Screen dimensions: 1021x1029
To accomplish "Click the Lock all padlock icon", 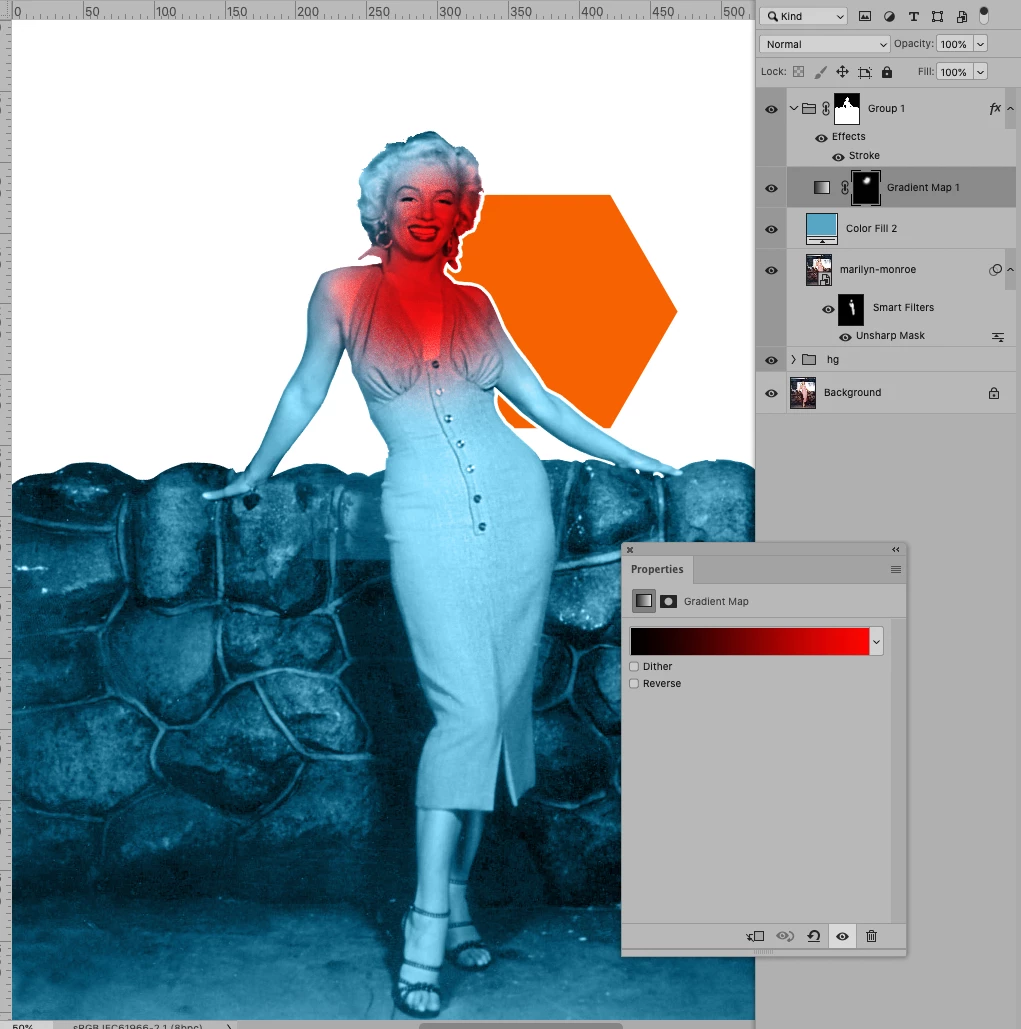I will pyautogui.click(x=887, y=72).
